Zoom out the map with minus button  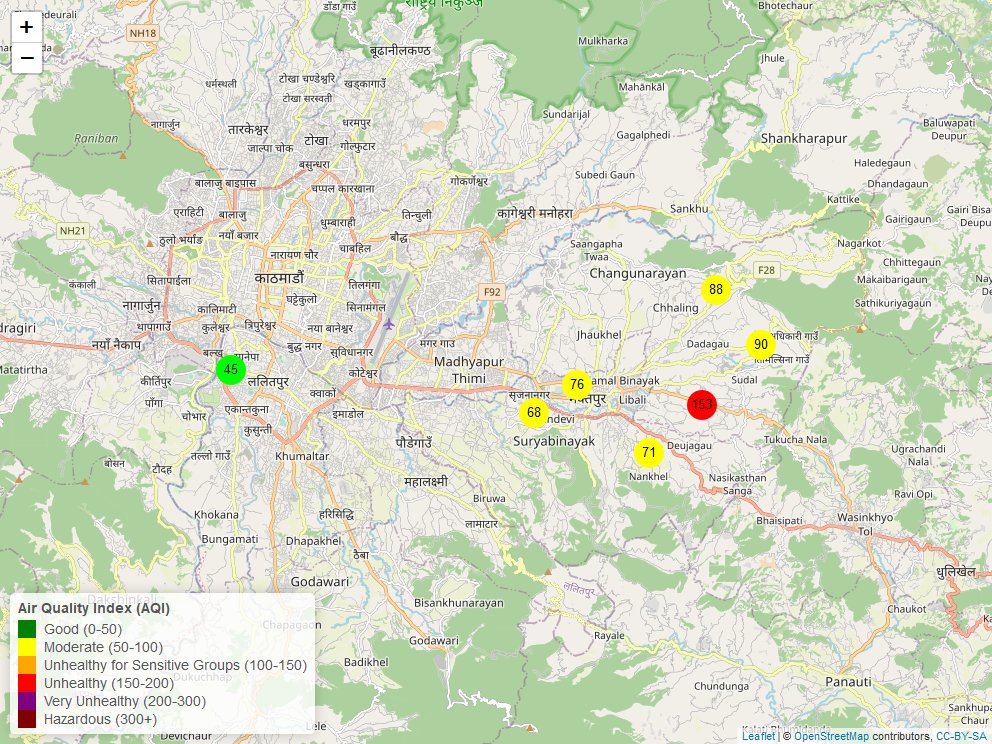[x=27, y=58]
